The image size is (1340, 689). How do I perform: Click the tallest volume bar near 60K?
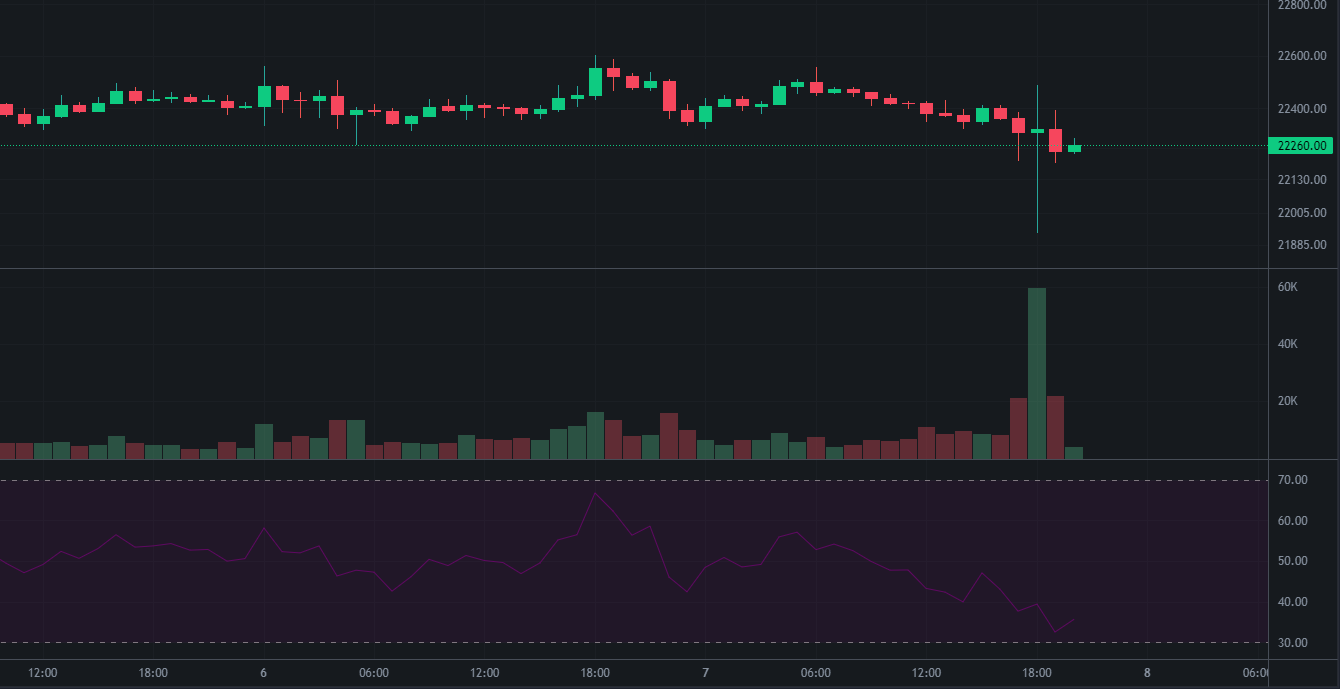point(1037,373)
